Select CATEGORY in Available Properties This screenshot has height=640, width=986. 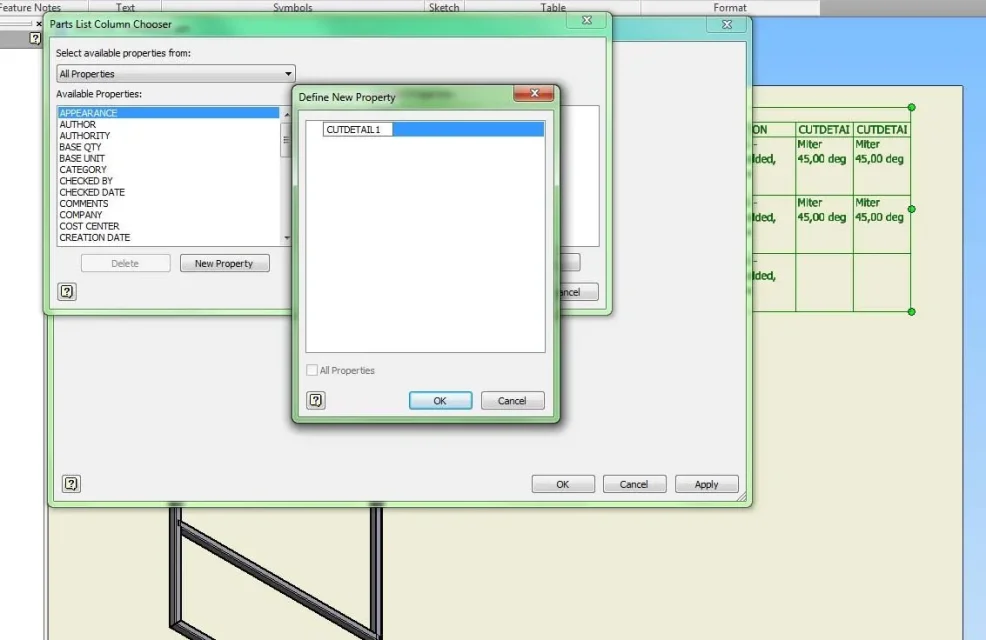[x=169, y=170]
